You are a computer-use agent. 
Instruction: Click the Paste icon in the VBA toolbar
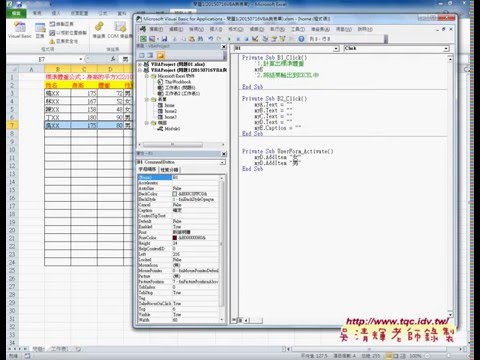[x=192, y=39]
